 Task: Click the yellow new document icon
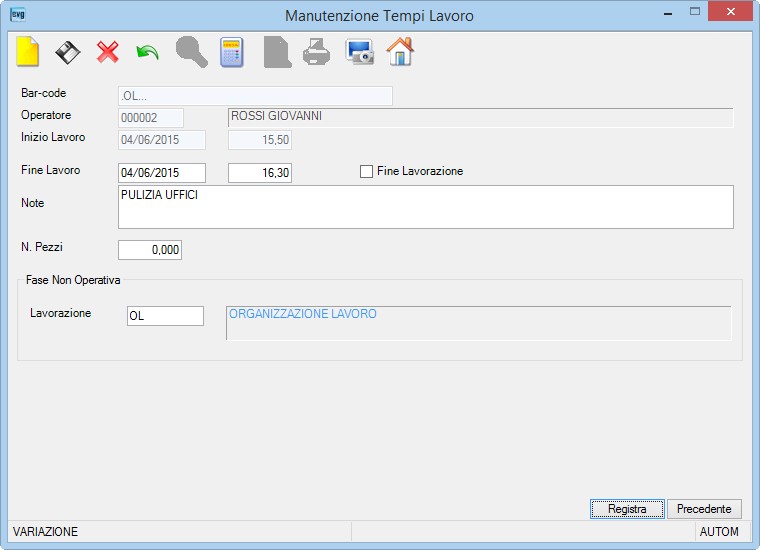[x=28, y=51]
